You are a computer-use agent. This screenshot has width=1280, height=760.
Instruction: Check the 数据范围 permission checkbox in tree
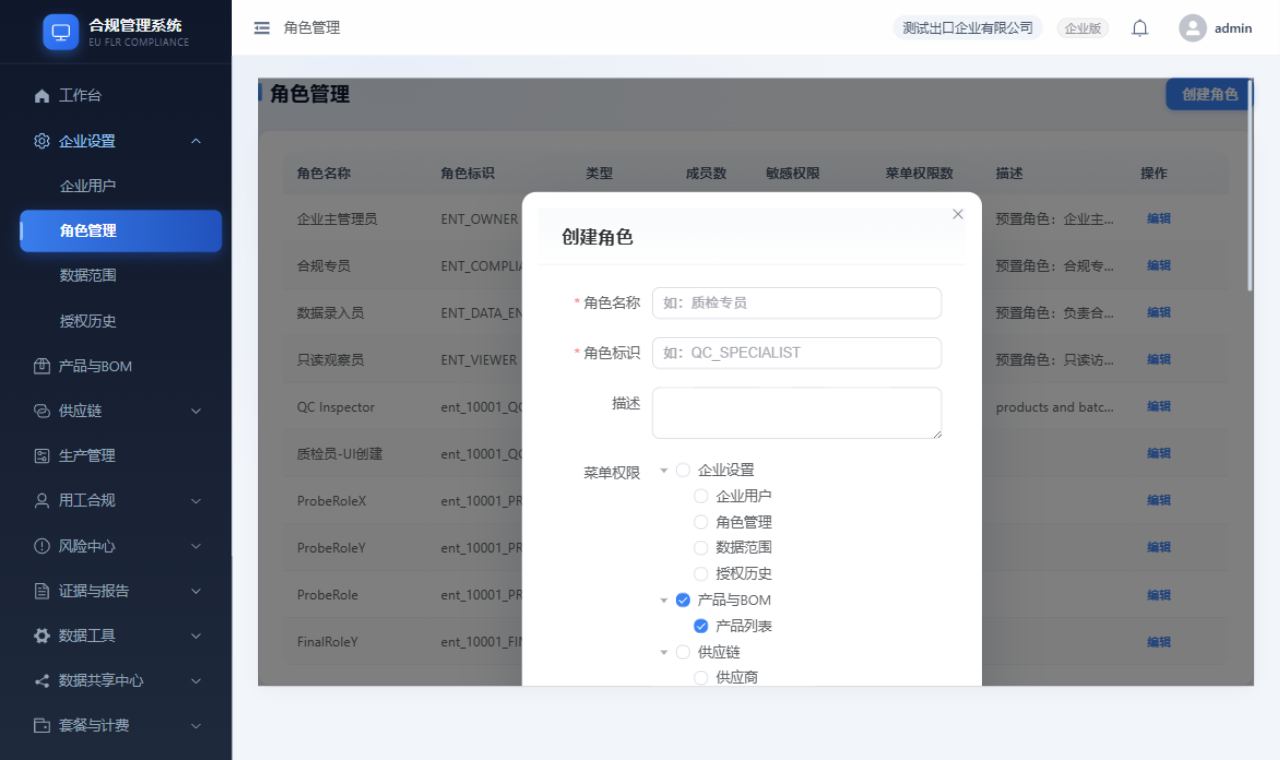(x=701, y=548)
